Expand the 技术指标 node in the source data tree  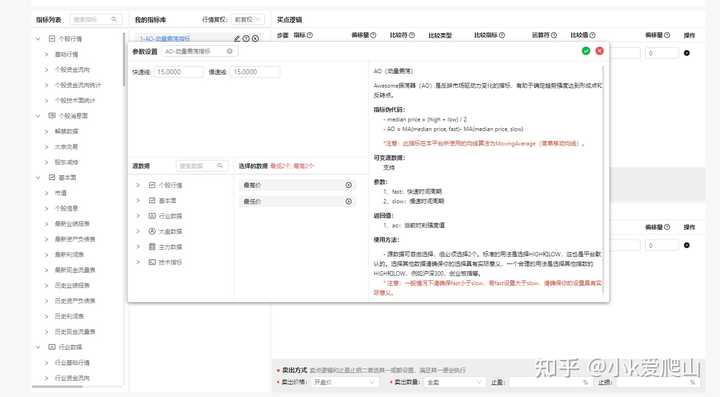138,262
